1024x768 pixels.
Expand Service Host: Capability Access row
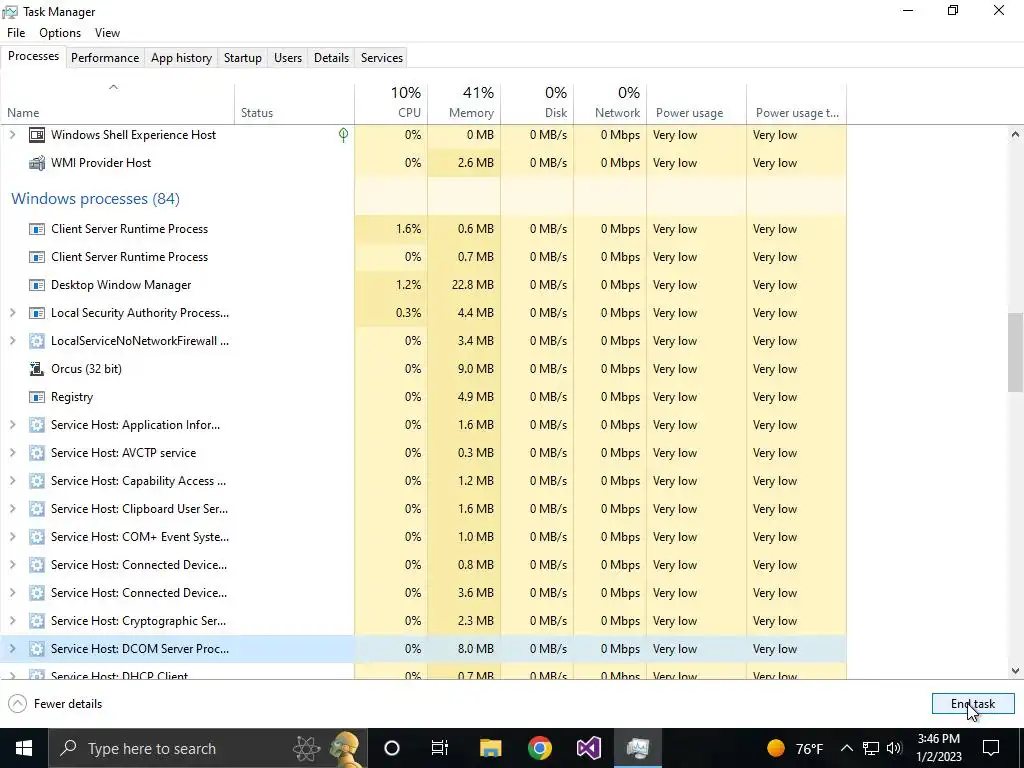pyautogui.click(x=12, y=481)
